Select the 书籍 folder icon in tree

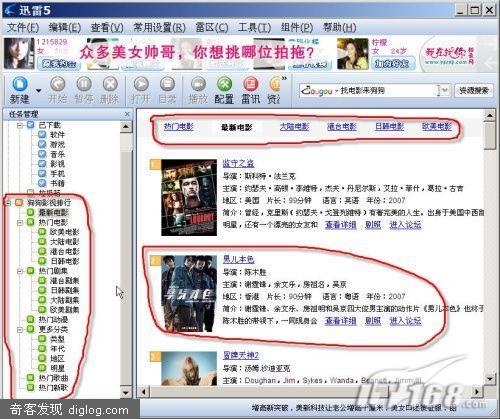42,183
